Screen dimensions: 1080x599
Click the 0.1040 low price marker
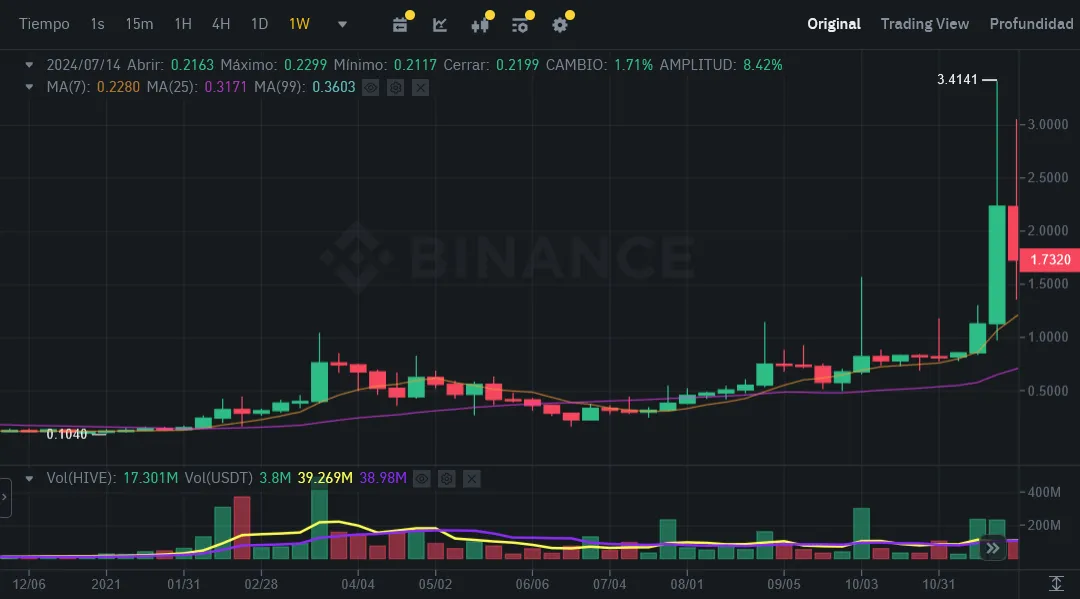67,434
